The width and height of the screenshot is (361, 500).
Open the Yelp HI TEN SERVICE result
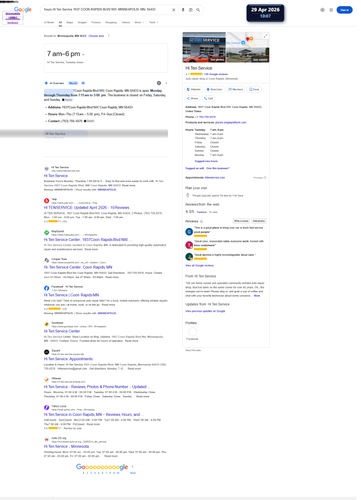pos(87,207)
